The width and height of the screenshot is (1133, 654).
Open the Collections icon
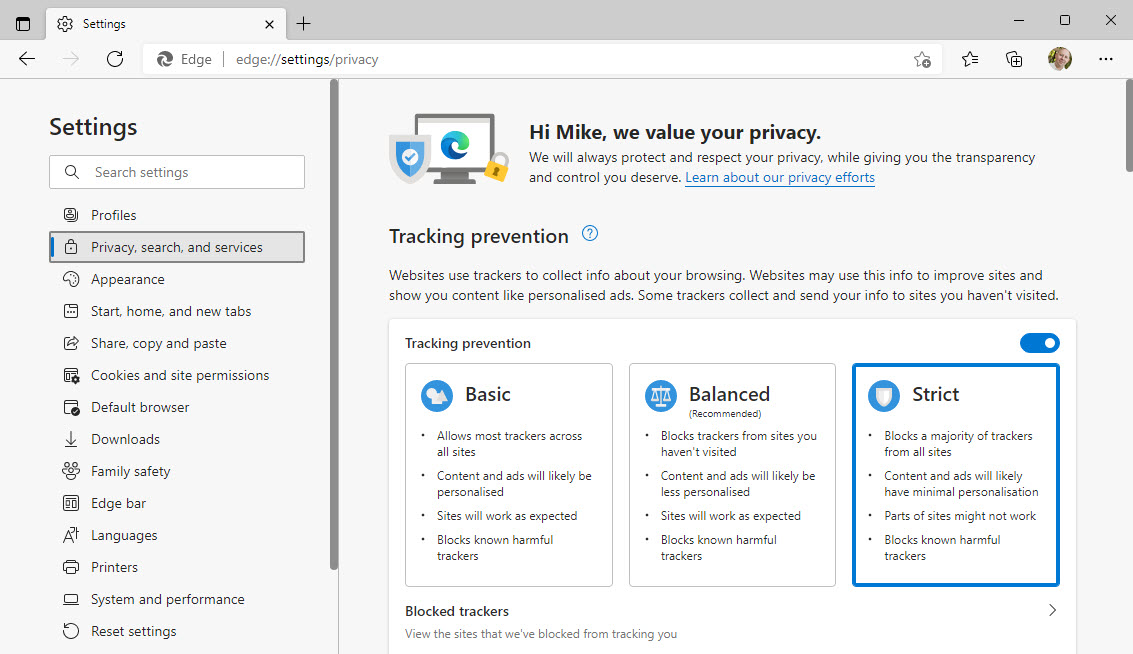pyautogui.click(x=1014, y=59)
